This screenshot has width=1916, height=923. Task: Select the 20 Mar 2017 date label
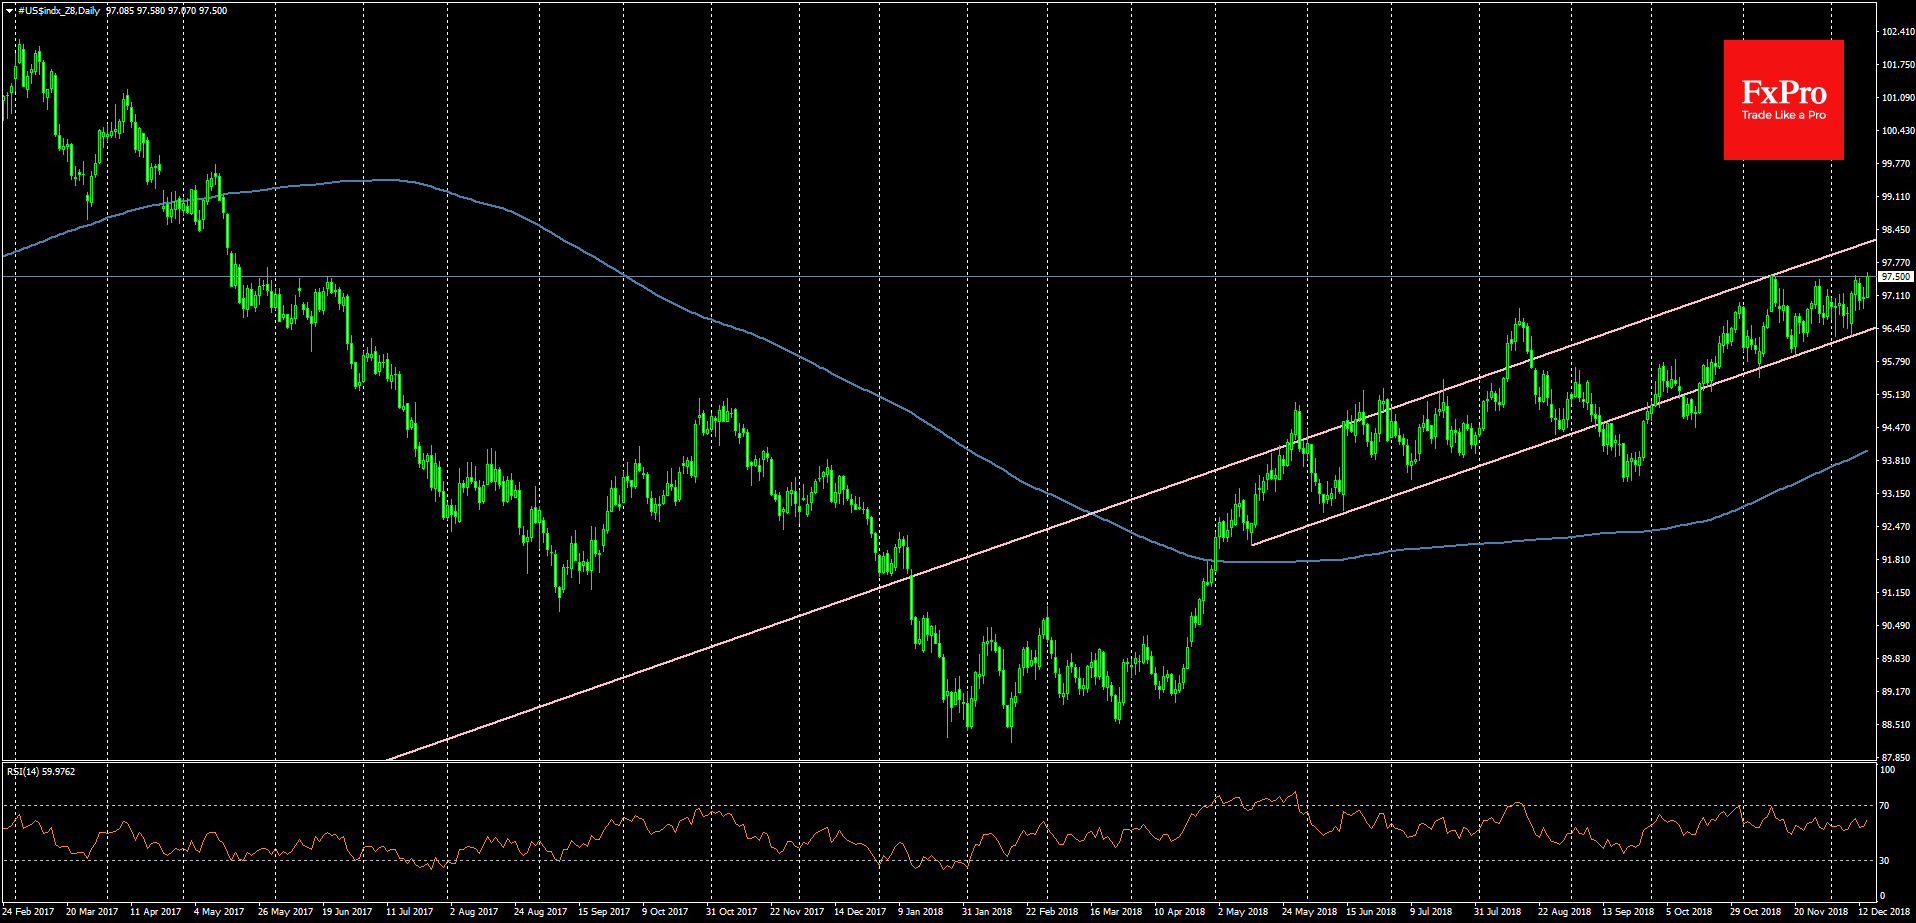[x=92, y=911]
